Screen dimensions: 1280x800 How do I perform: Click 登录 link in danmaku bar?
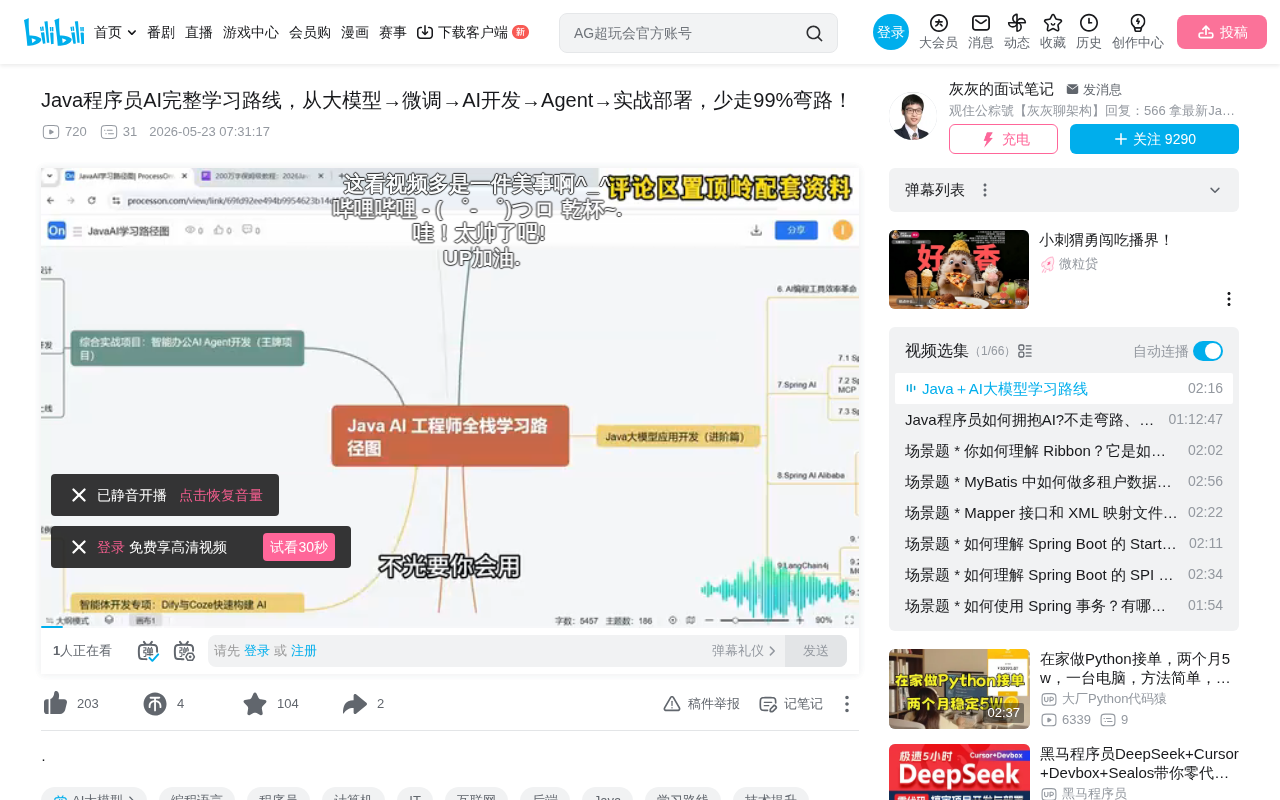[257, 651]
